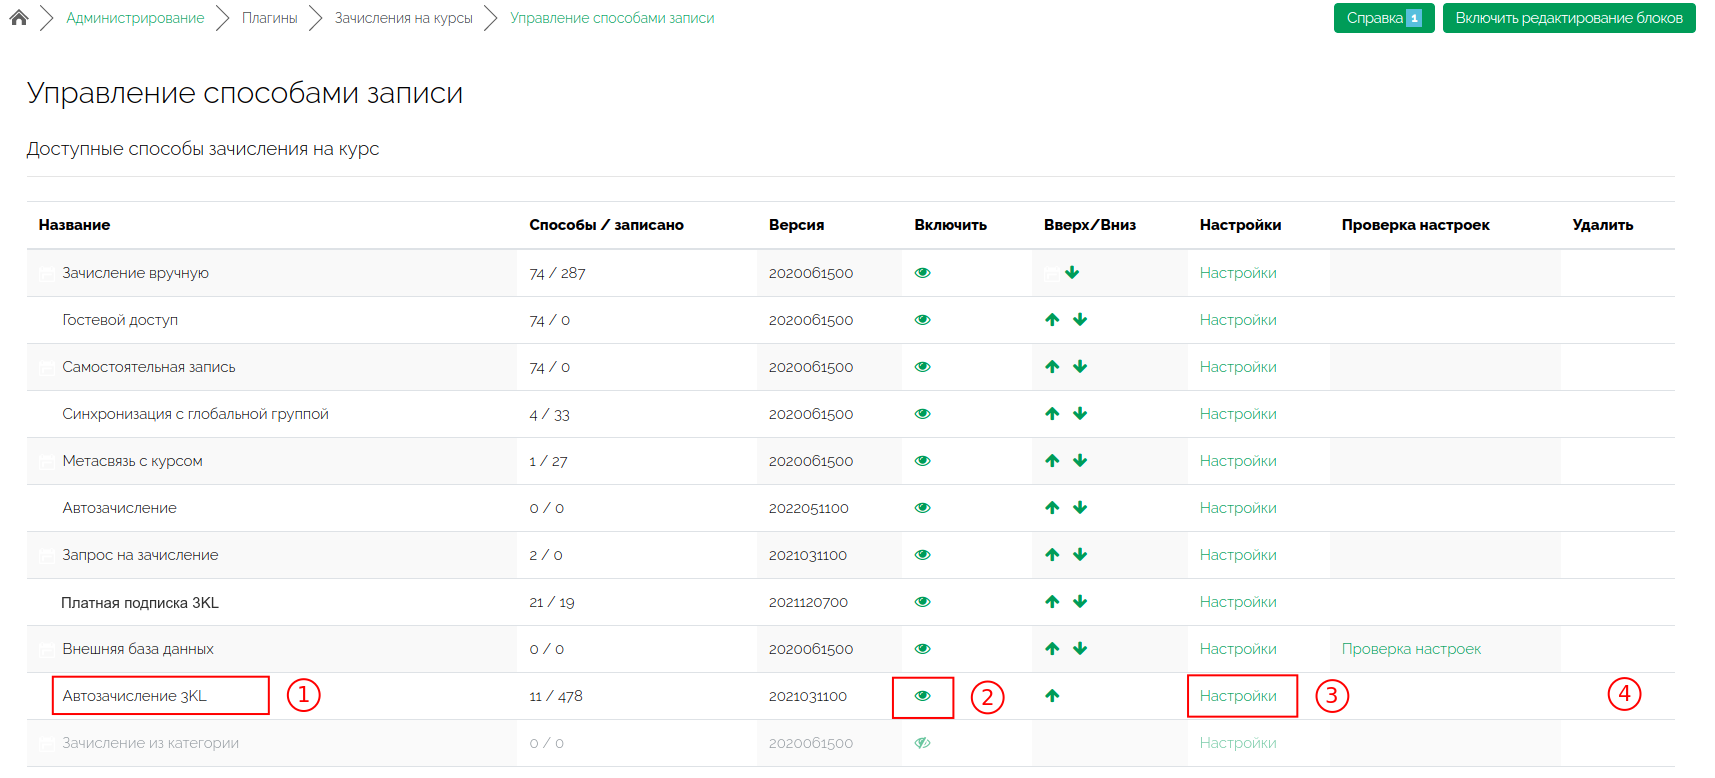
Task: Move Платная подписка 3KL up
Action: coord(1052,602)
